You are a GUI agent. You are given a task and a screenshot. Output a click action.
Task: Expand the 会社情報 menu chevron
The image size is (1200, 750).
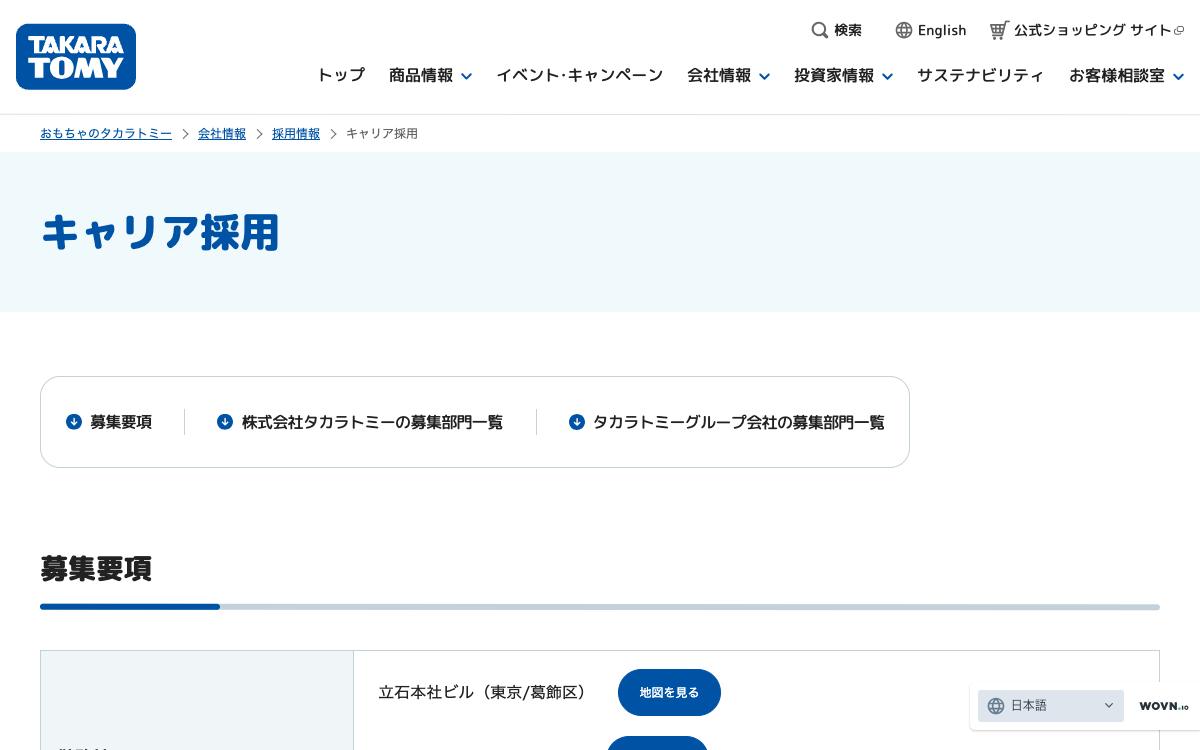tap(764, 76)
